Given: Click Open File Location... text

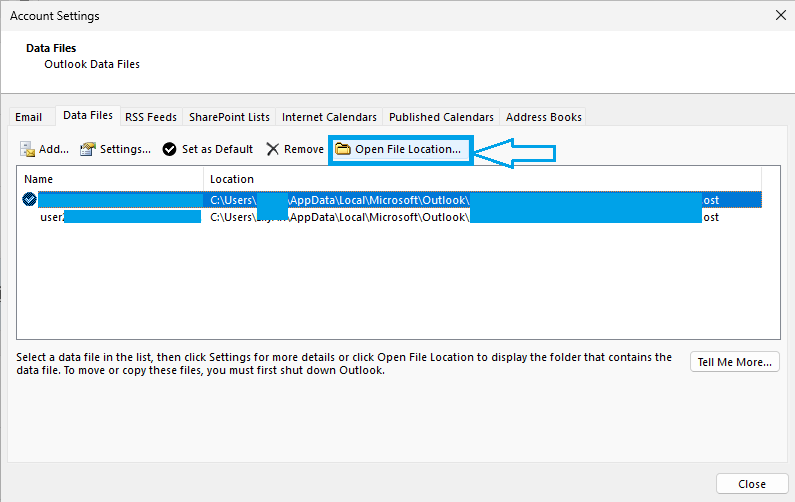Looking at the screenshot, I should (408, 149).
